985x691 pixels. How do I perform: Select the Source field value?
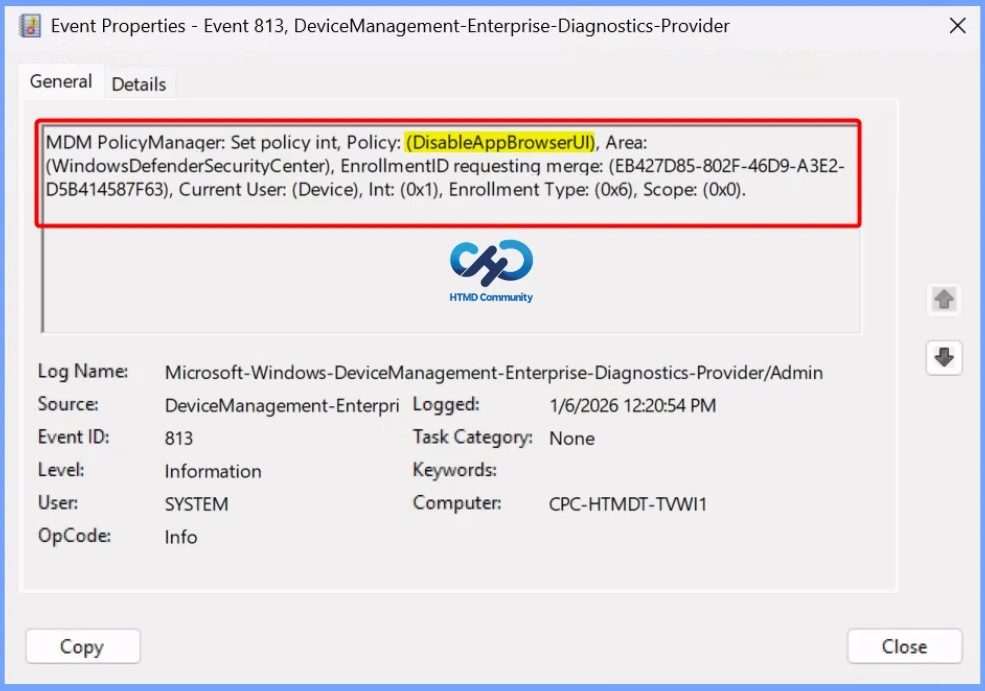[x=282, y=405]
